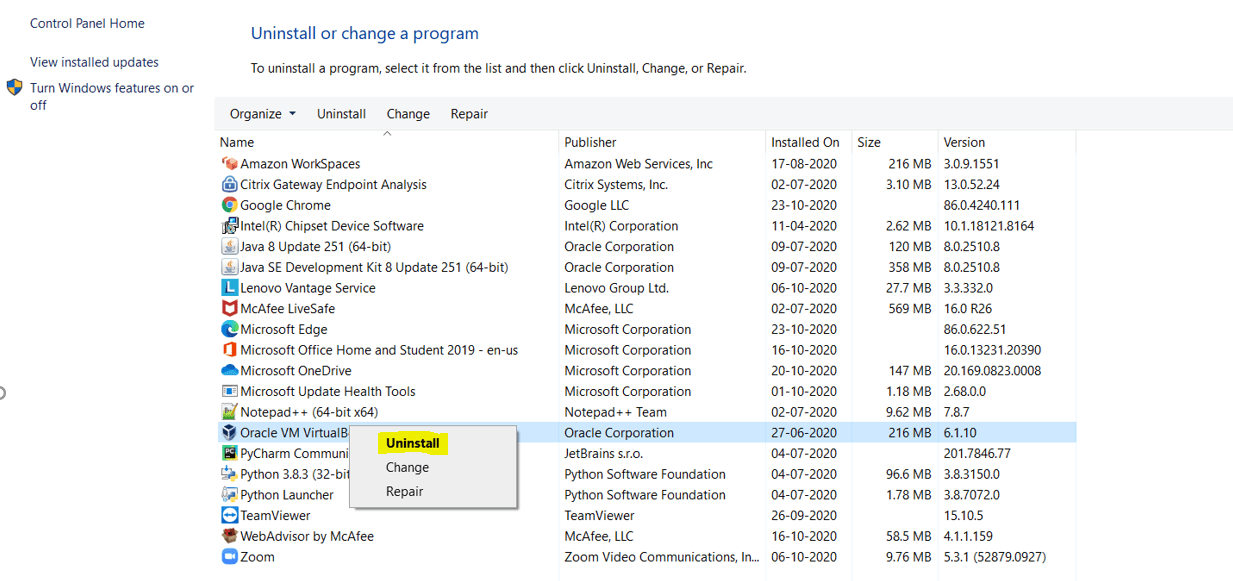Click the Lenovo Group Ltd. publisher cell
This screenshot has width=1233, height=581.
click(x=616, y=288)
